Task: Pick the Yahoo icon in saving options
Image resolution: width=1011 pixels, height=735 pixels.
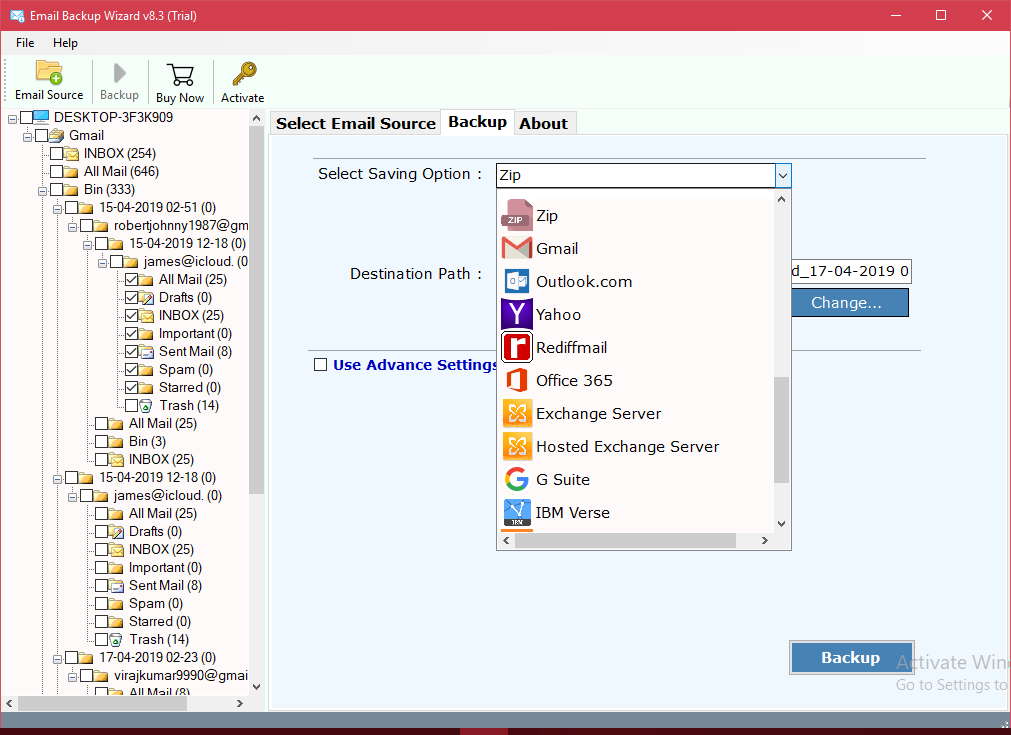Action: click(516, 314)
